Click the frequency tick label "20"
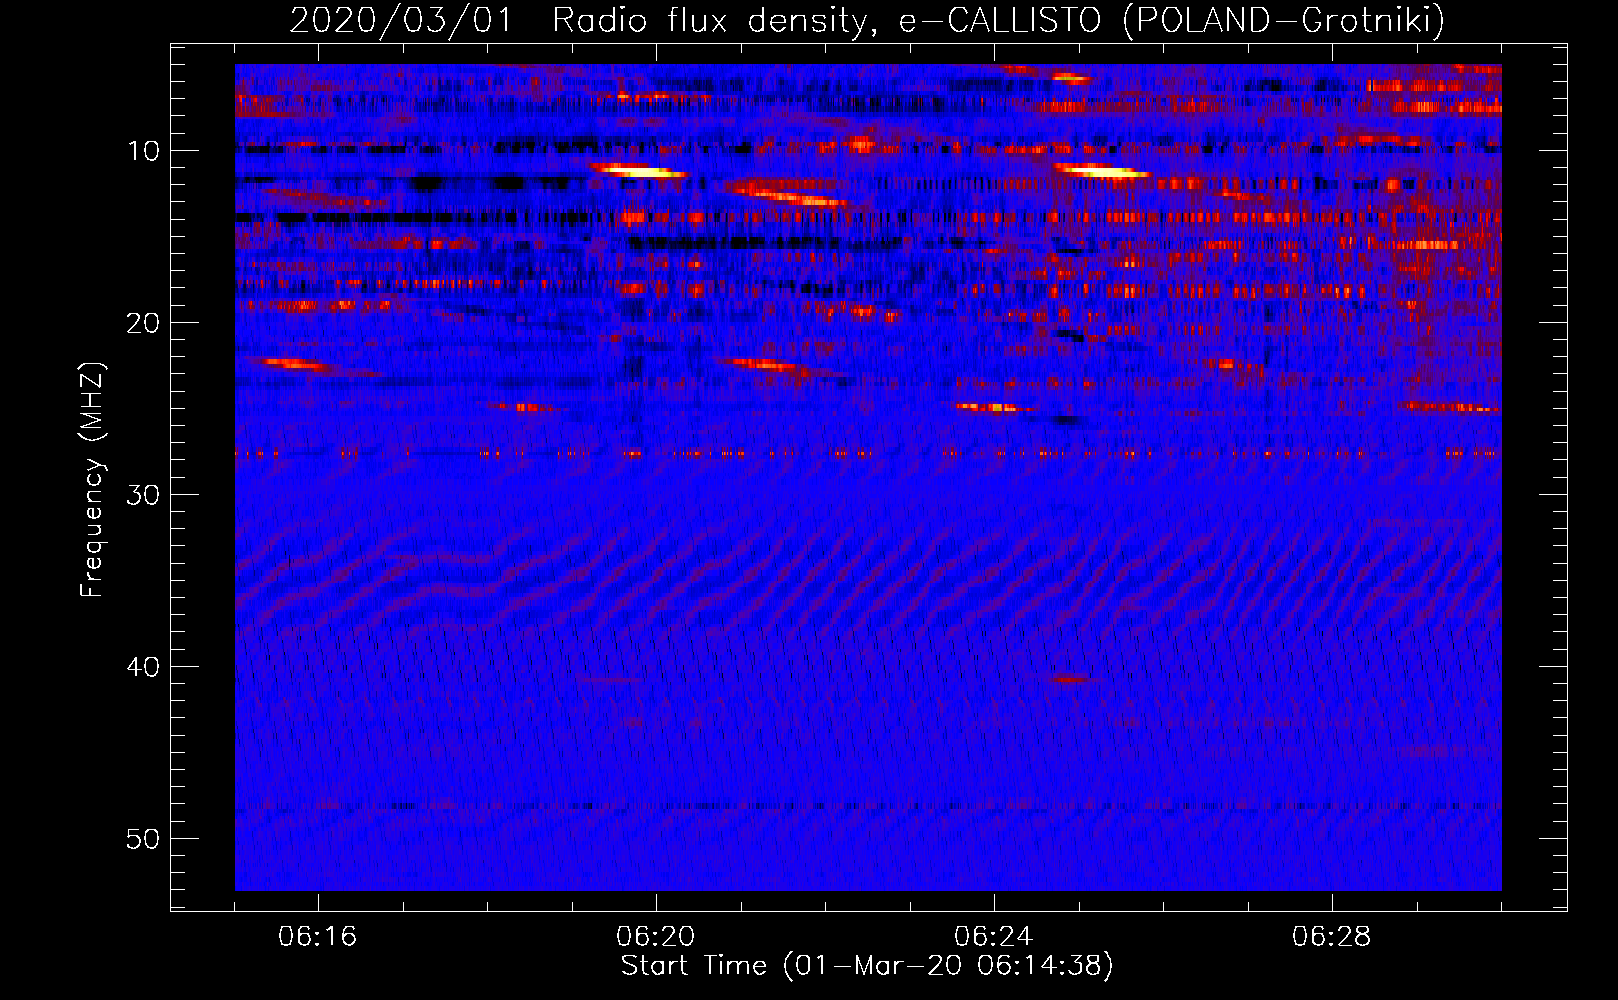 pos(144,323)
